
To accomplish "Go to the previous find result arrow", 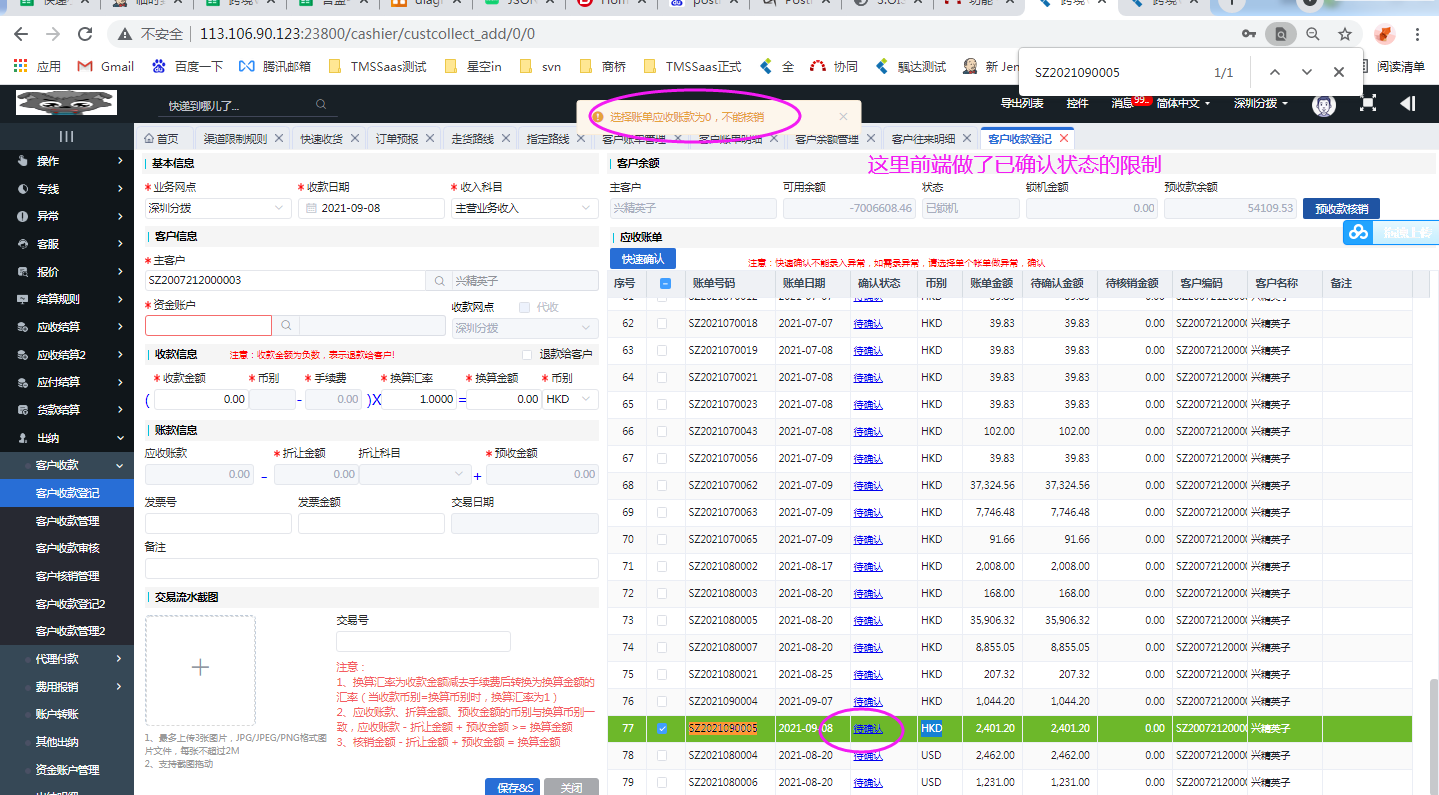I will click(1274, 72).
